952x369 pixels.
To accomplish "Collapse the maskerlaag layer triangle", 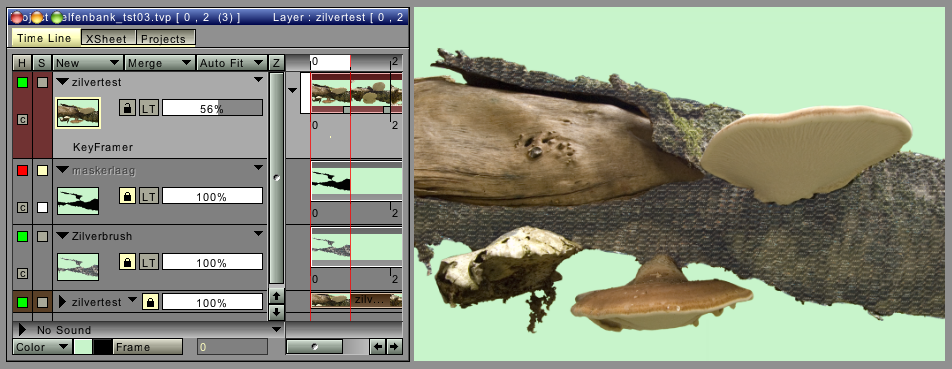I will [x=63, y=170].
